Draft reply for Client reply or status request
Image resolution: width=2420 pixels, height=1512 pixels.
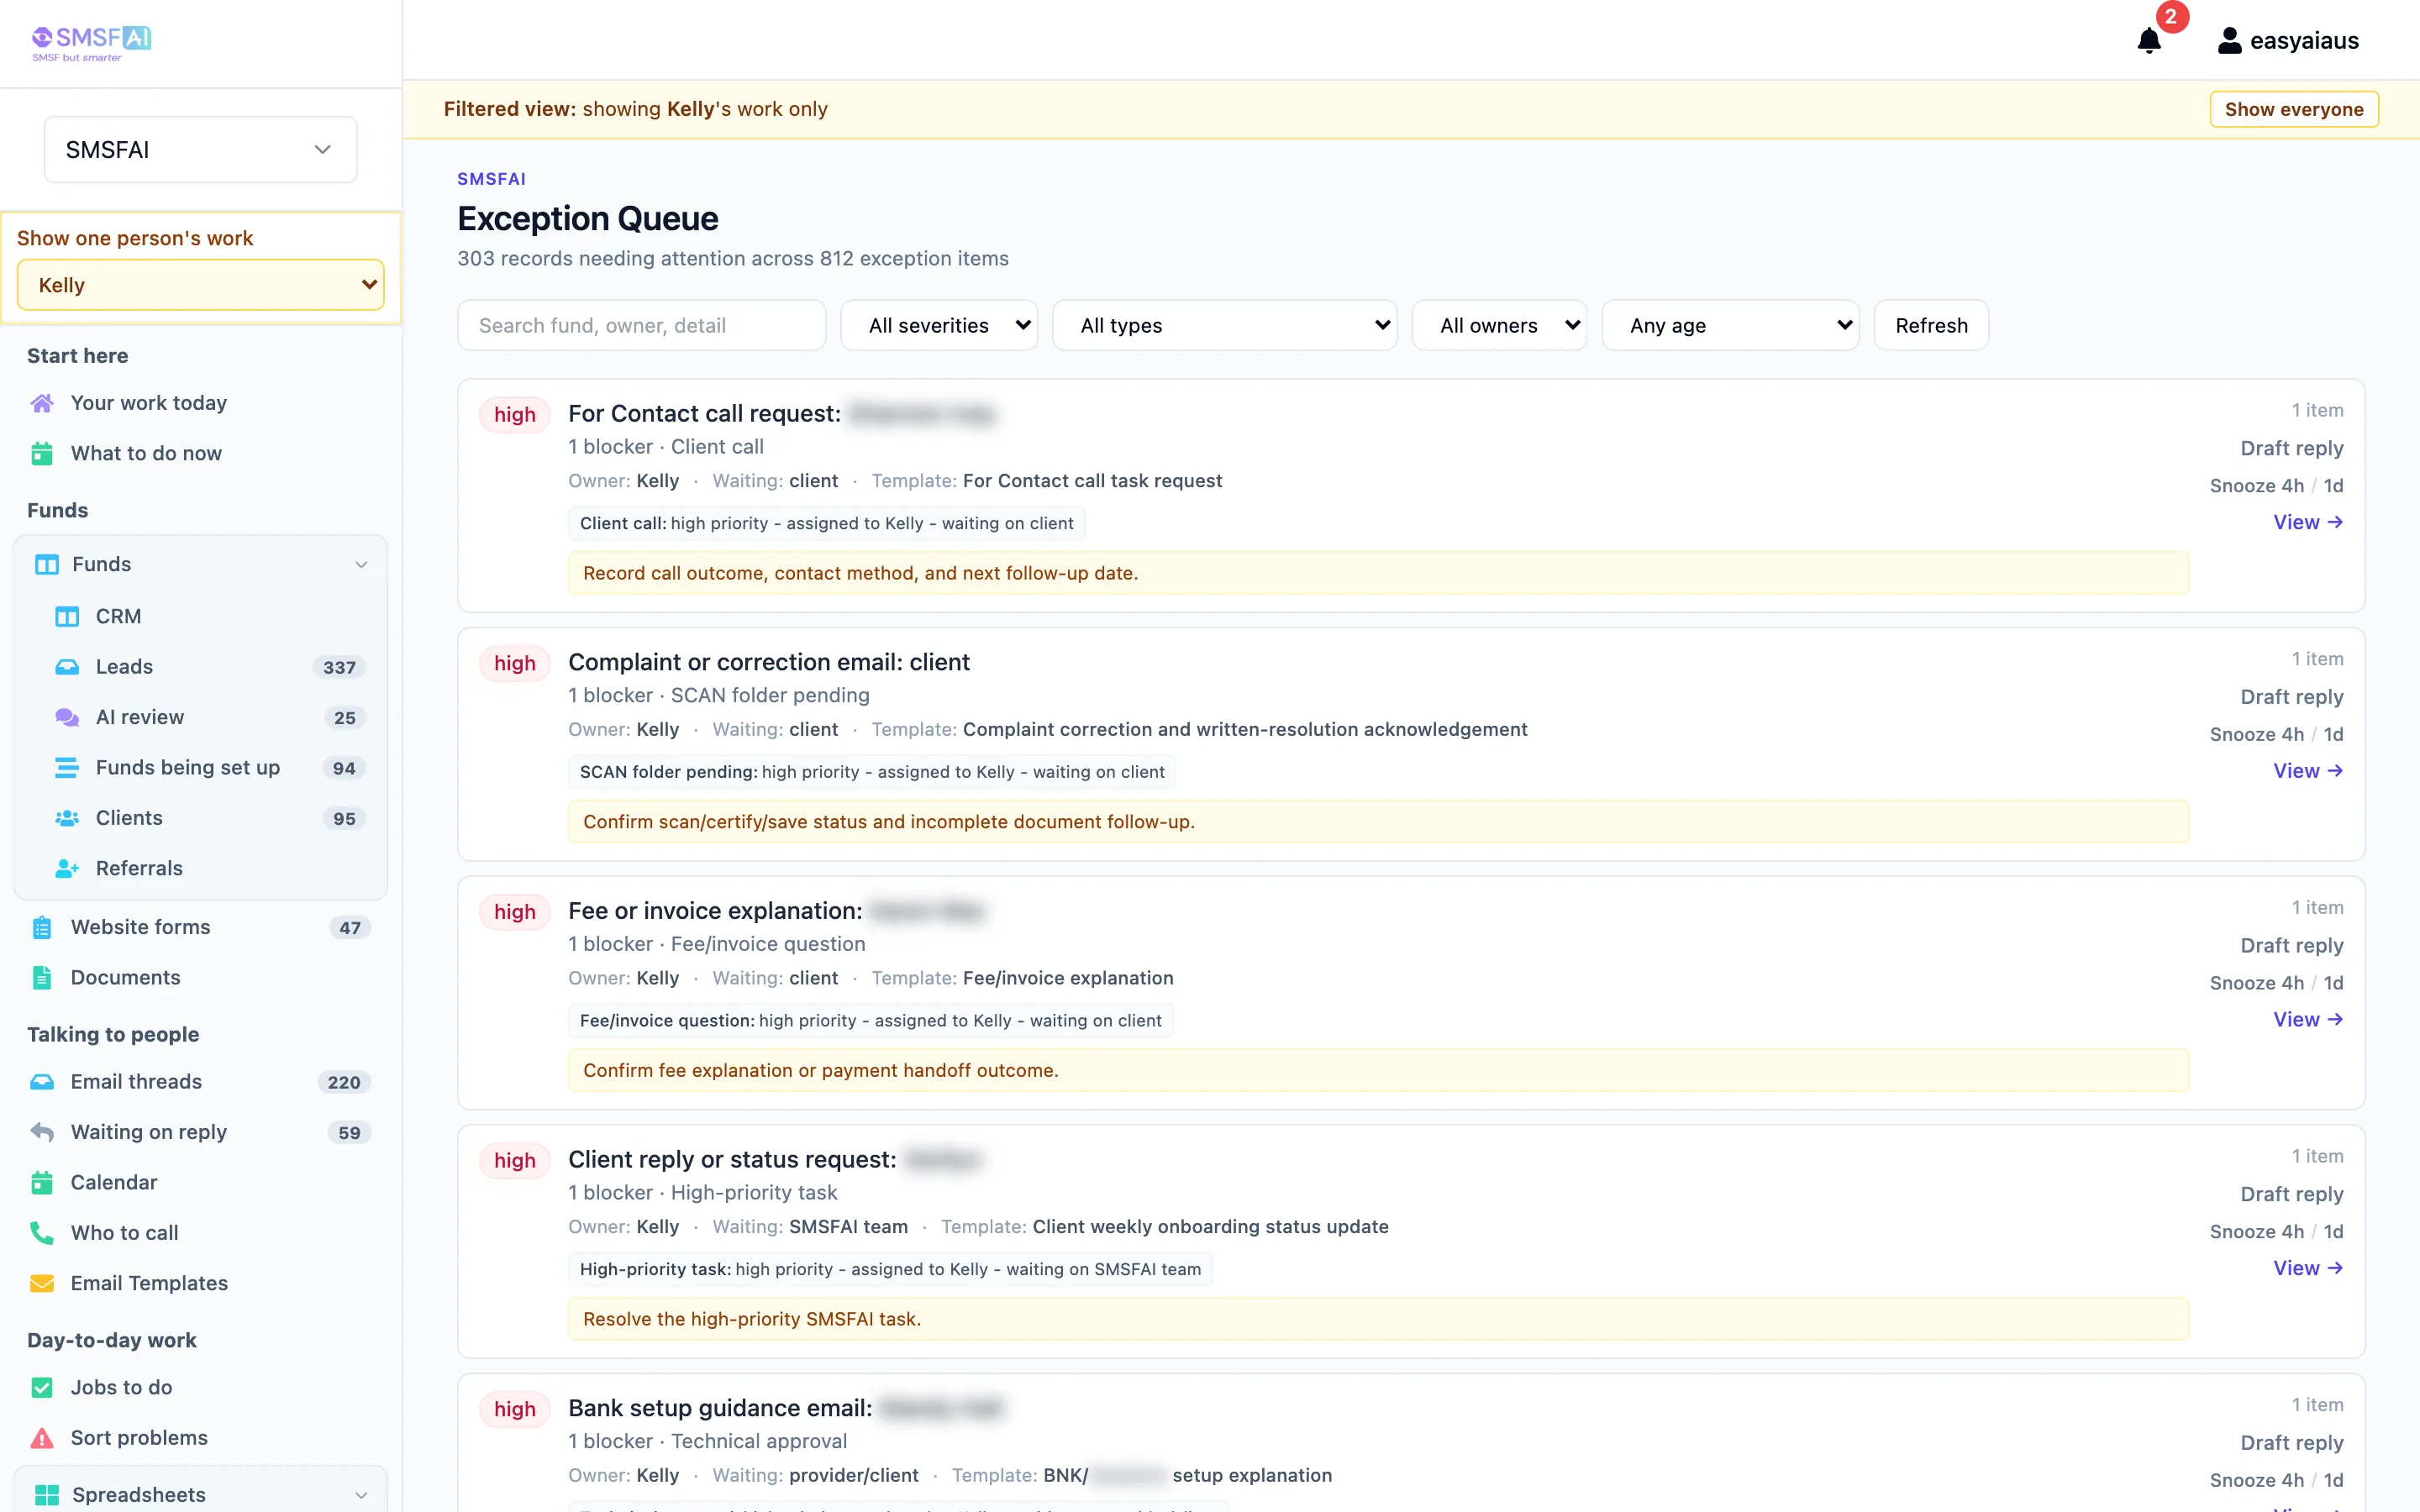pos(2291,1194)
